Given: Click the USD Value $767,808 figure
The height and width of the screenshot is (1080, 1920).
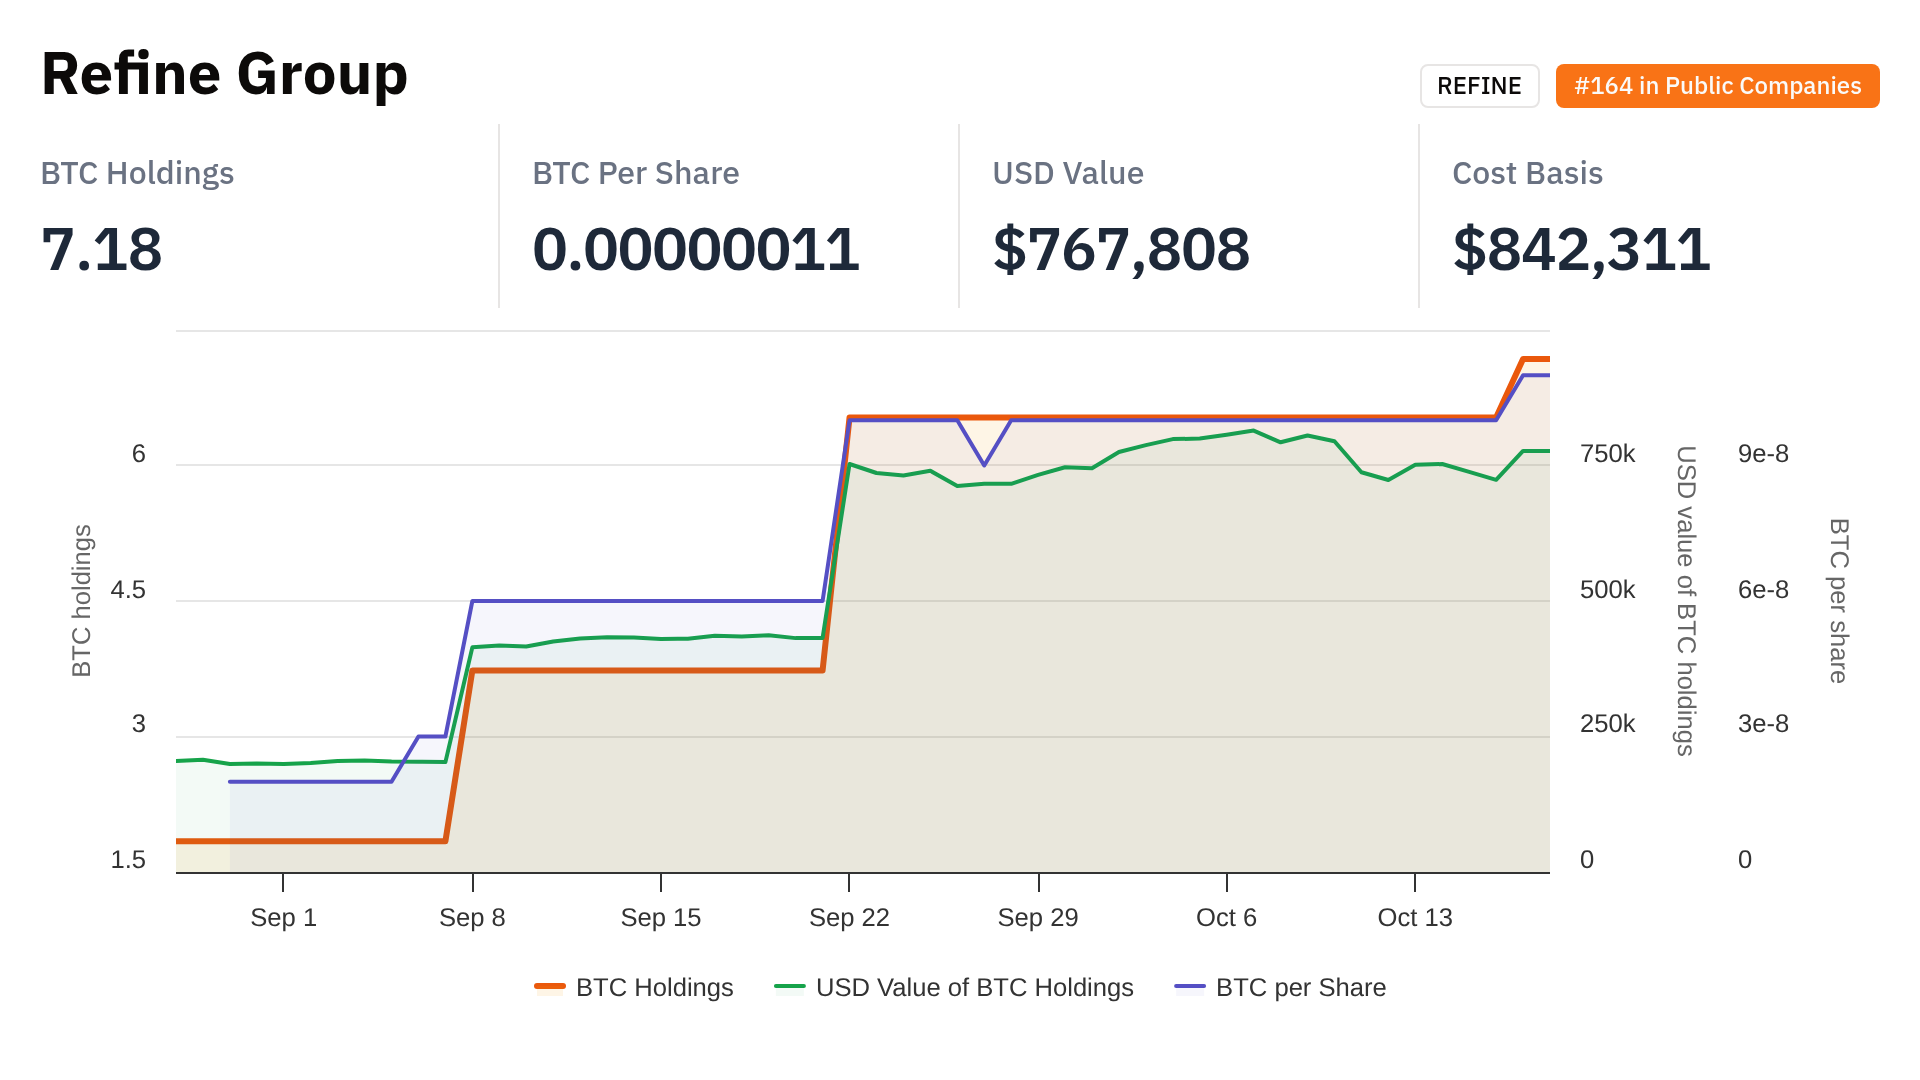Looking at the screenshot, I should 1121,249.
